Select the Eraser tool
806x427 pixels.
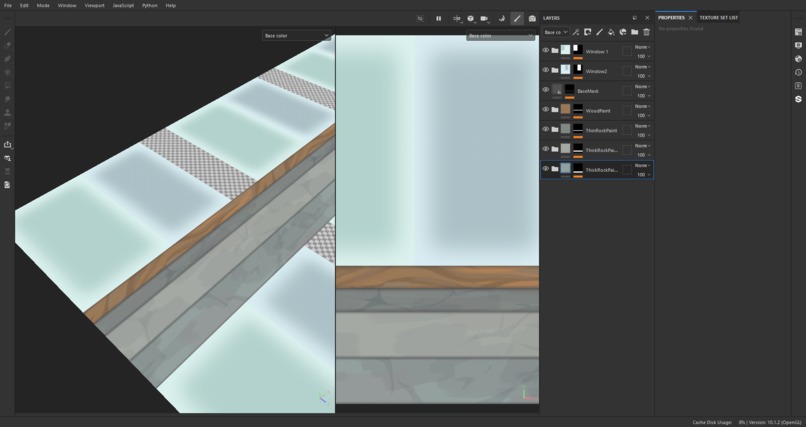point(8,45)
